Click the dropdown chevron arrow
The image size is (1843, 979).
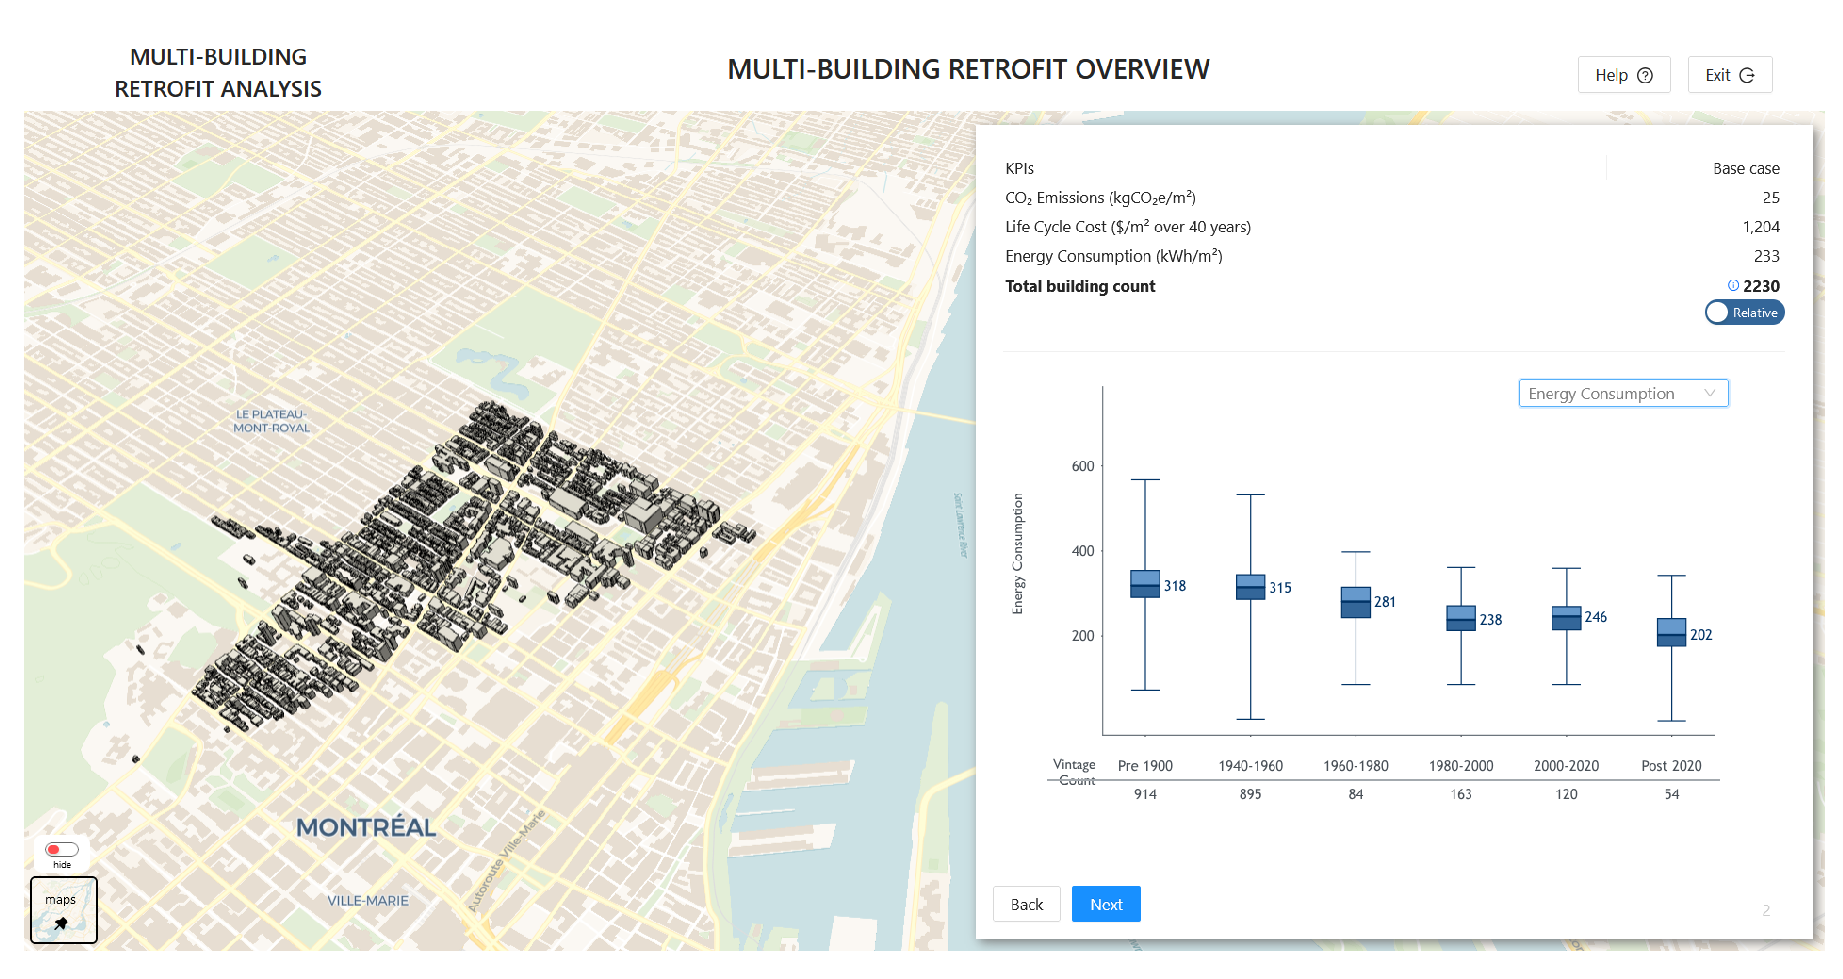[x=1710, y=394]
